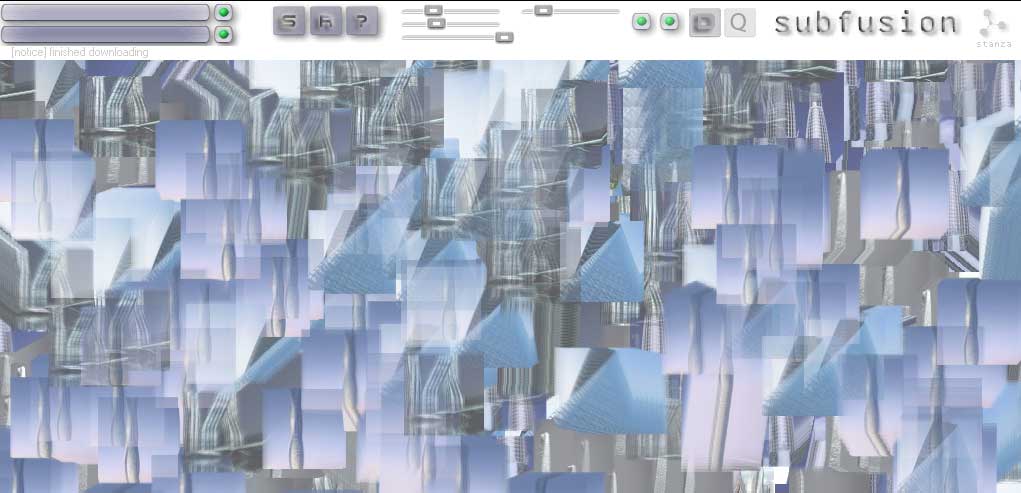Click the 'Q' icon button

pos(739,22)
